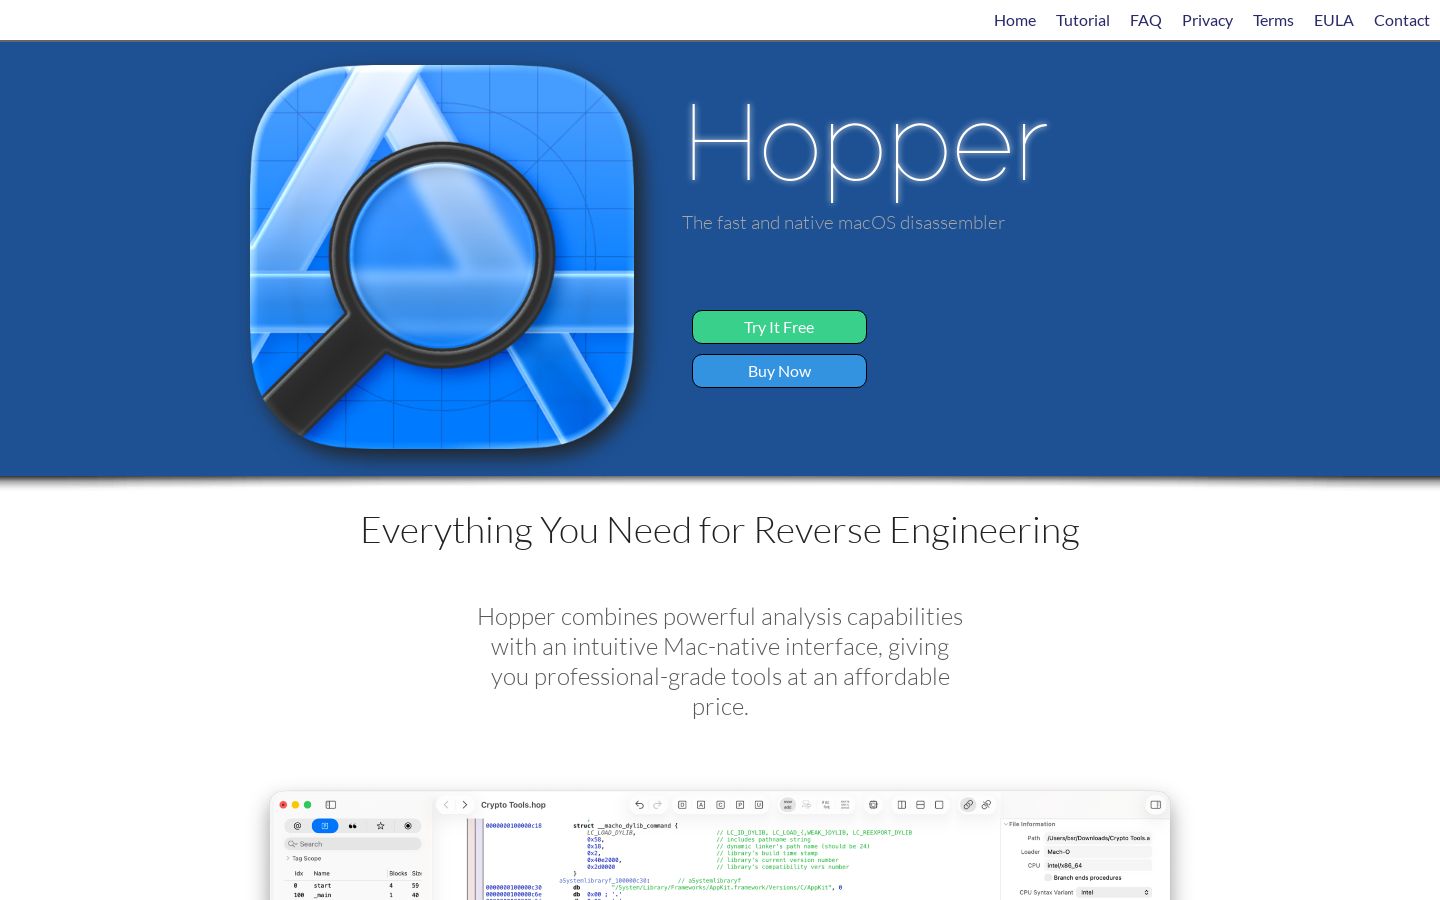The height and width of the screenshot is (900, 1440).
Task: Open the Terms navigation link
Action: 1273,20
